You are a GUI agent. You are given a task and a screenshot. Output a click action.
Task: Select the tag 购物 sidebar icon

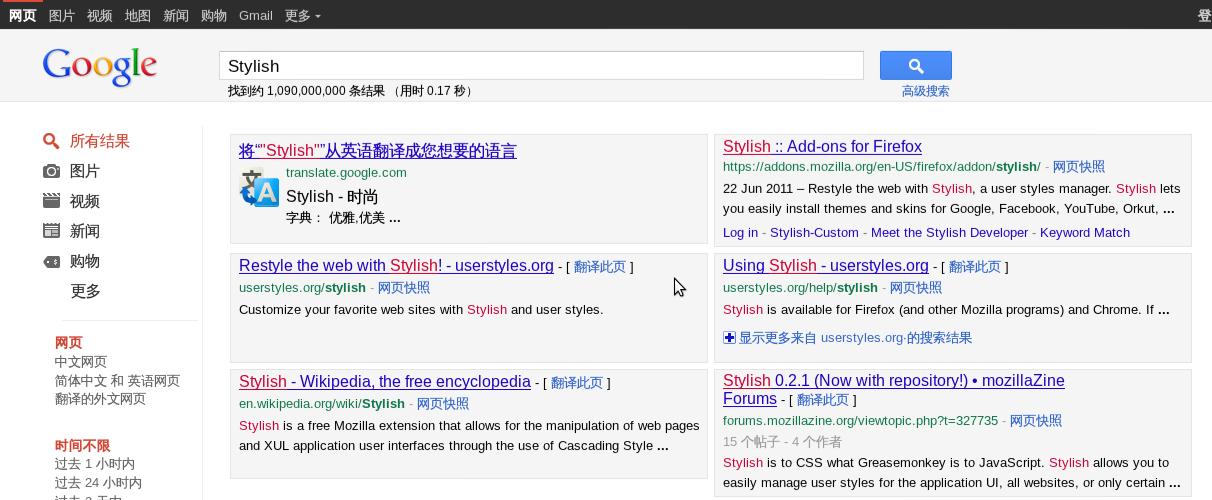(51, 261)
